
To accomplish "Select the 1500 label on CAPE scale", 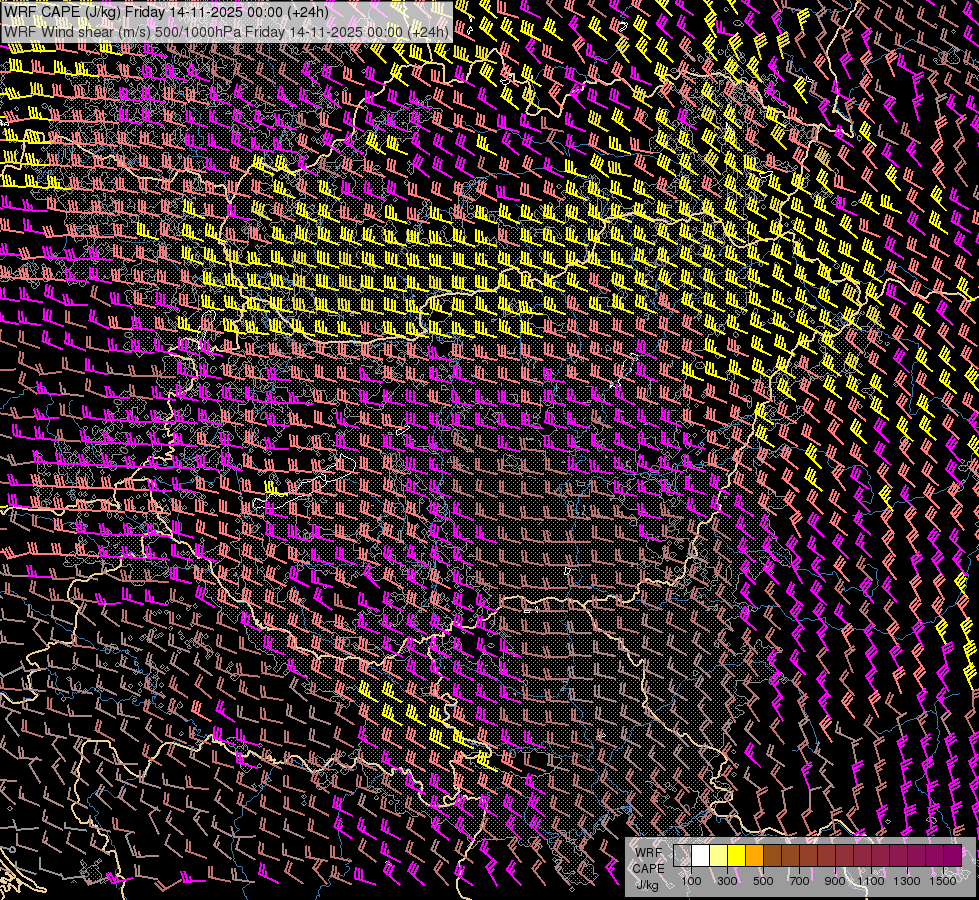I will [943, 881].
